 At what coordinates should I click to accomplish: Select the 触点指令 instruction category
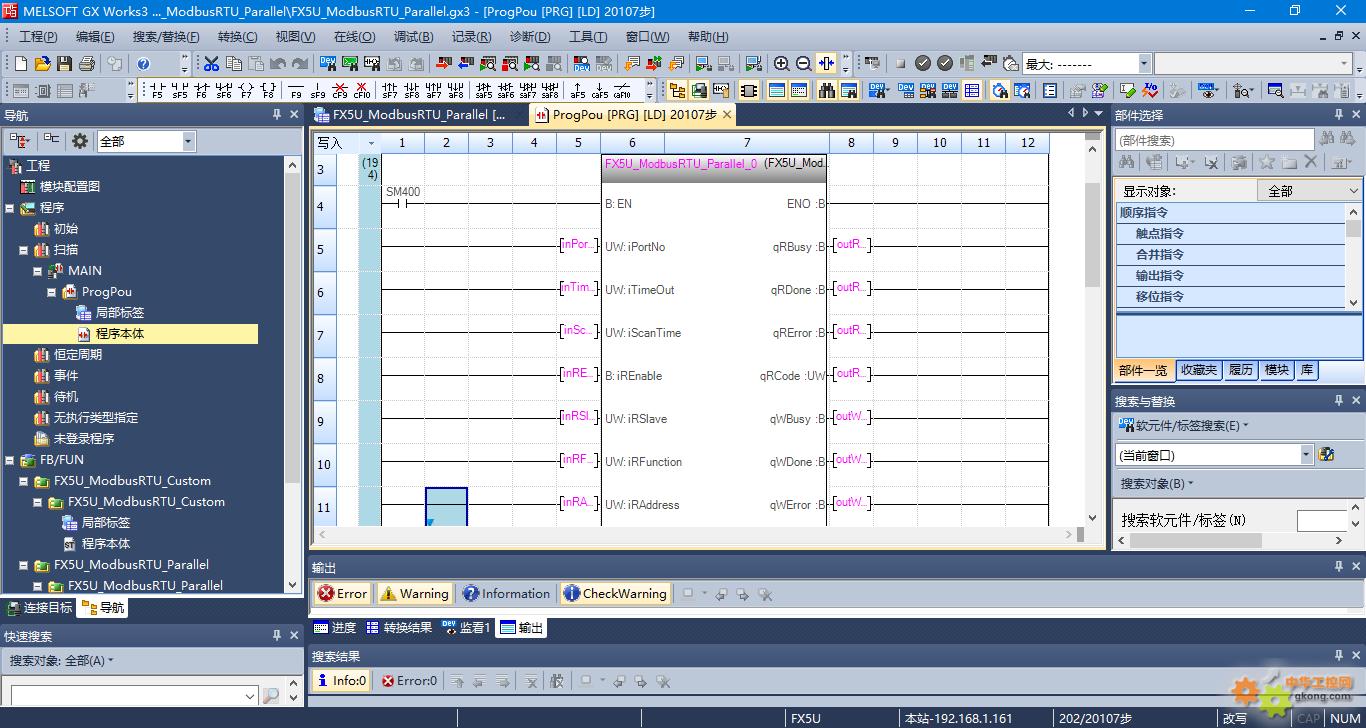pos(1159,233)
